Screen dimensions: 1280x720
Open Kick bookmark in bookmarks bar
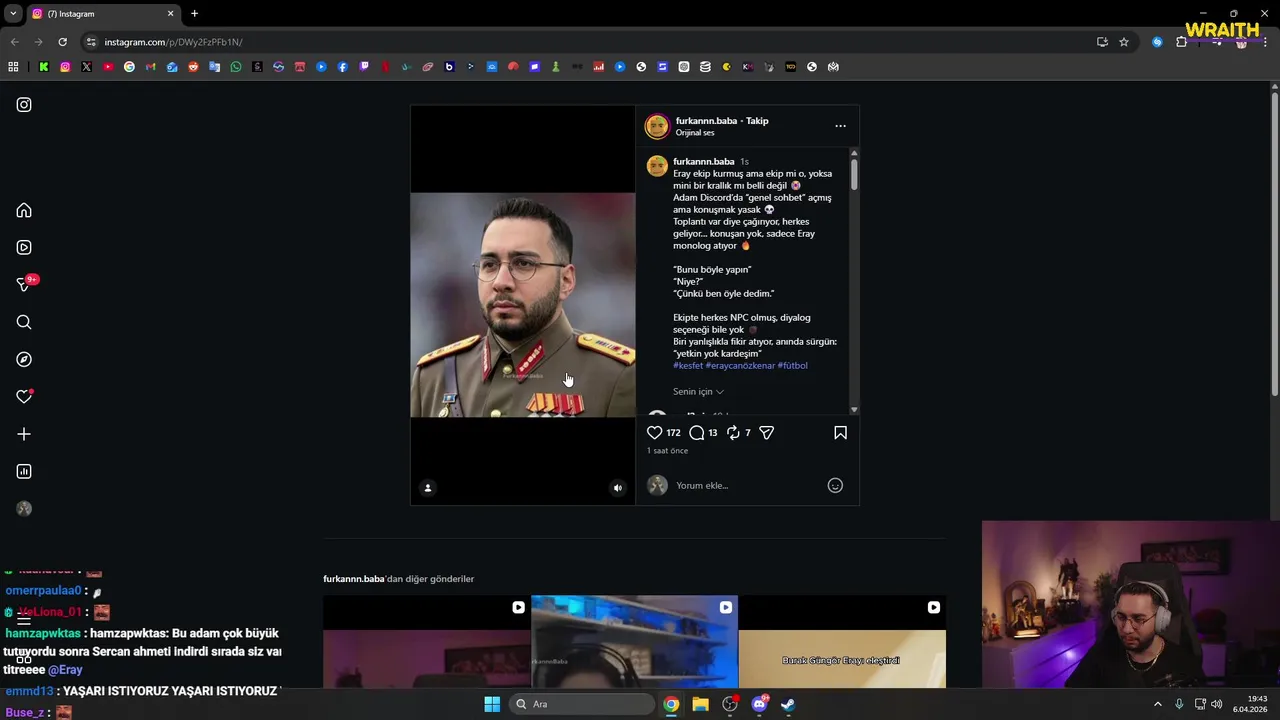point(44,67)
